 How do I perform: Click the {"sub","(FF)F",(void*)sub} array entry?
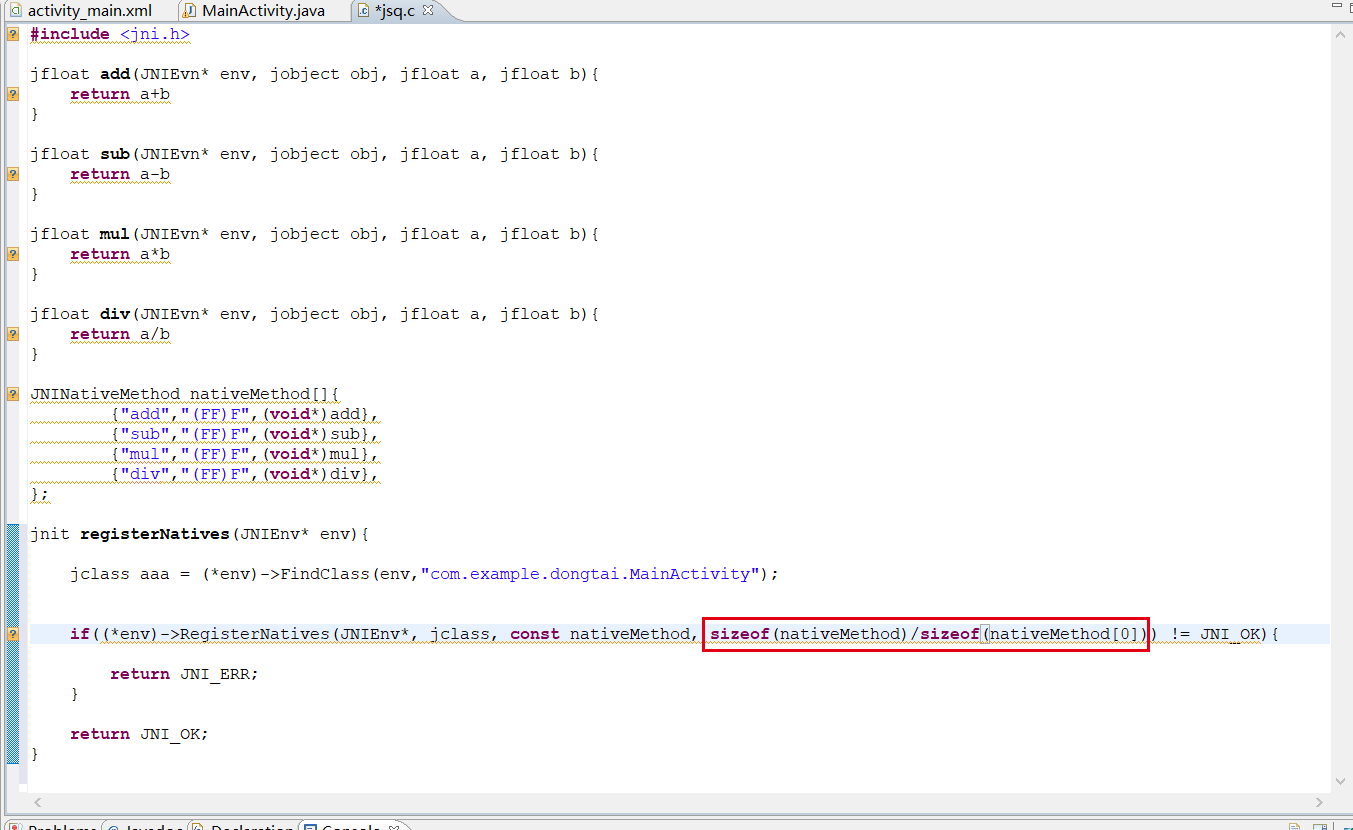[240, 434]
